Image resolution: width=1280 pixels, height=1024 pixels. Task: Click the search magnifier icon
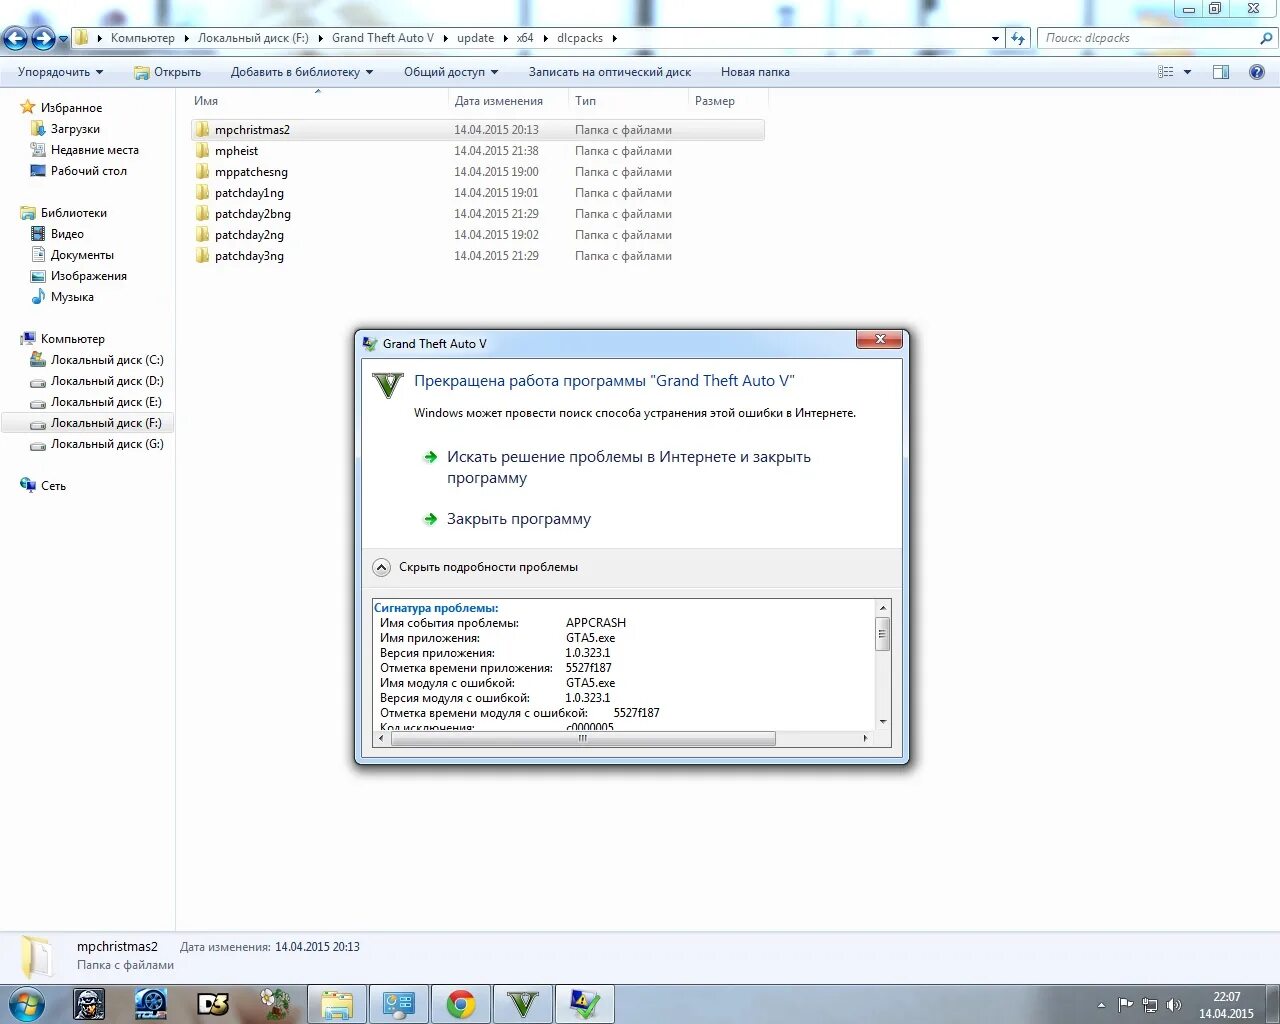pyautogui.click(x=1267, y=38)
